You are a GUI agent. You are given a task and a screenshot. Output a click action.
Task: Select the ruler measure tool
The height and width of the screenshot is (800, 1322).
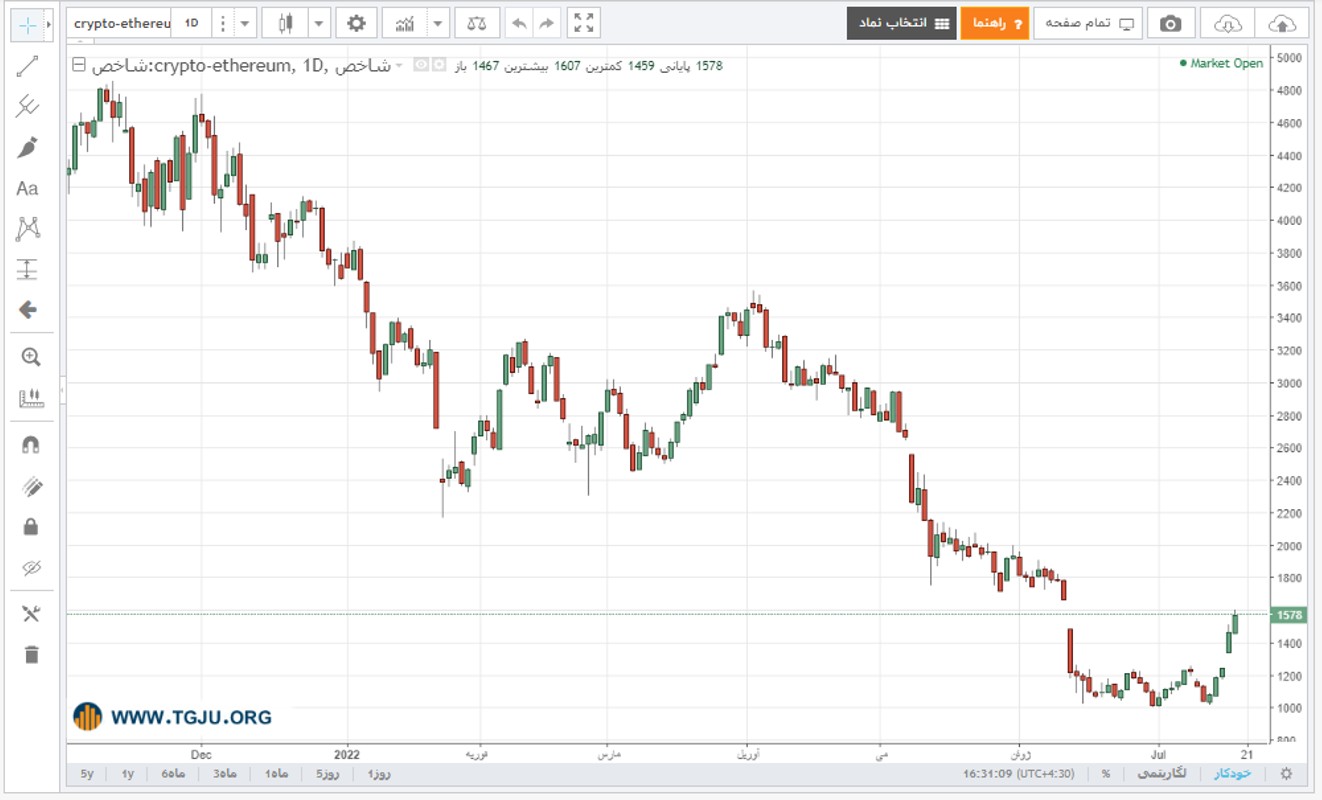pos(31,398)
